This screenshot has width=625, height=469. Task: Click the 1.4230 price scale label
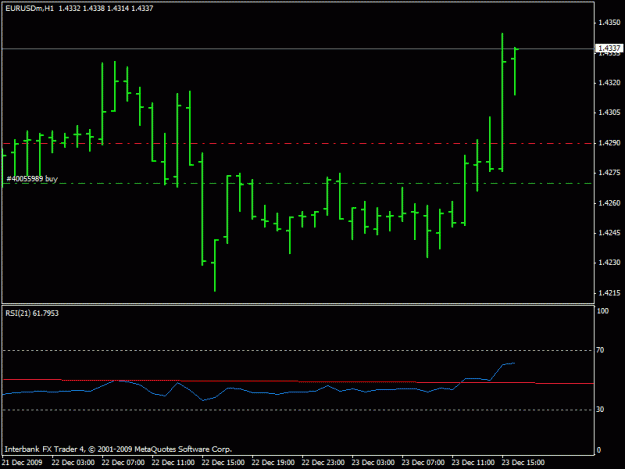pos(609,263)
